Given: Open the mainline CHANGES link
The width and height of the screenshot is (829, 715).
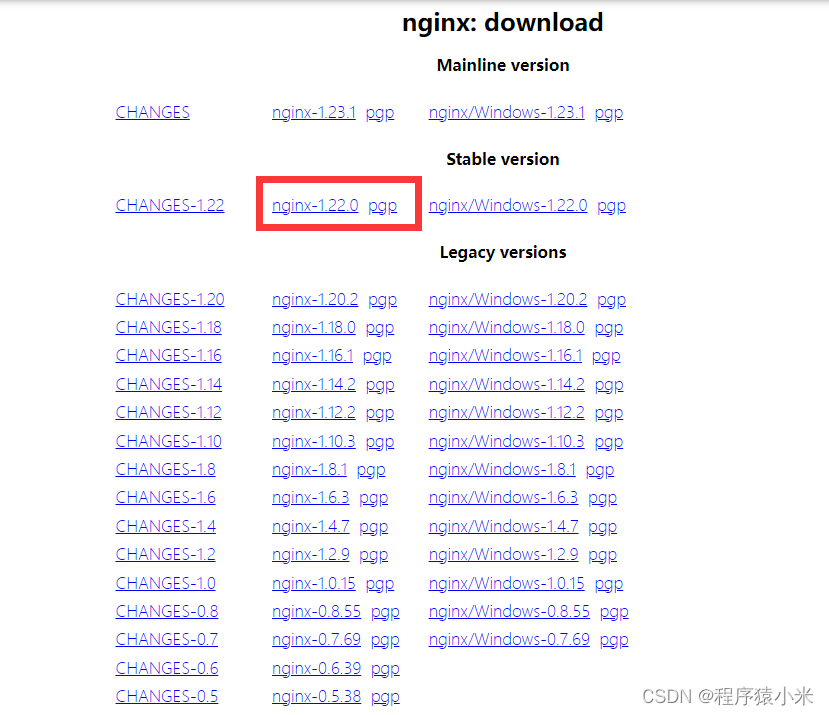Looking at the screenshot, I should pyautogui.click(x=152, y=112).
